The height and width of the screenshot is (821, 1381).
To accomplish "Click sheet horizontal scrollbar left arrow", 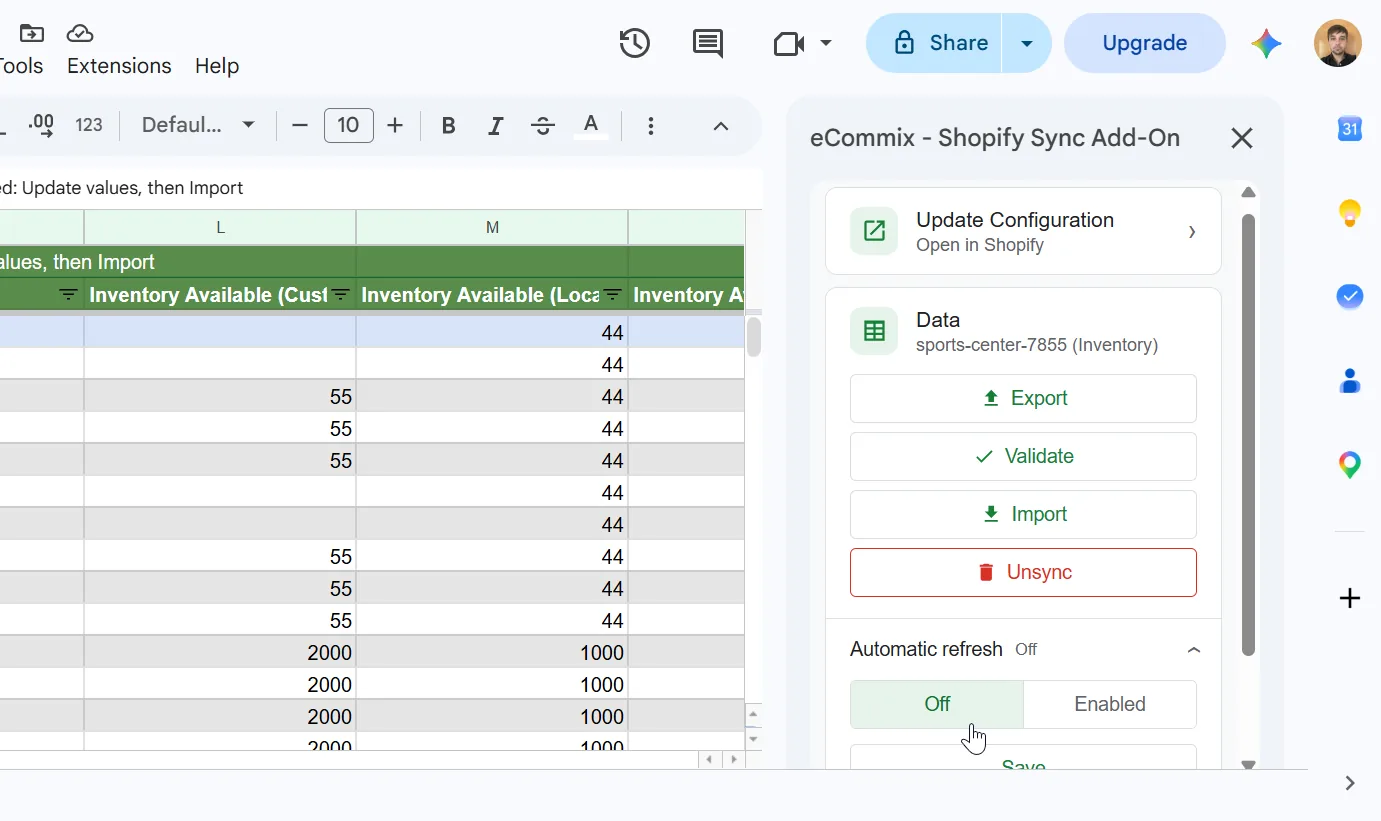I will pos(709,759).
